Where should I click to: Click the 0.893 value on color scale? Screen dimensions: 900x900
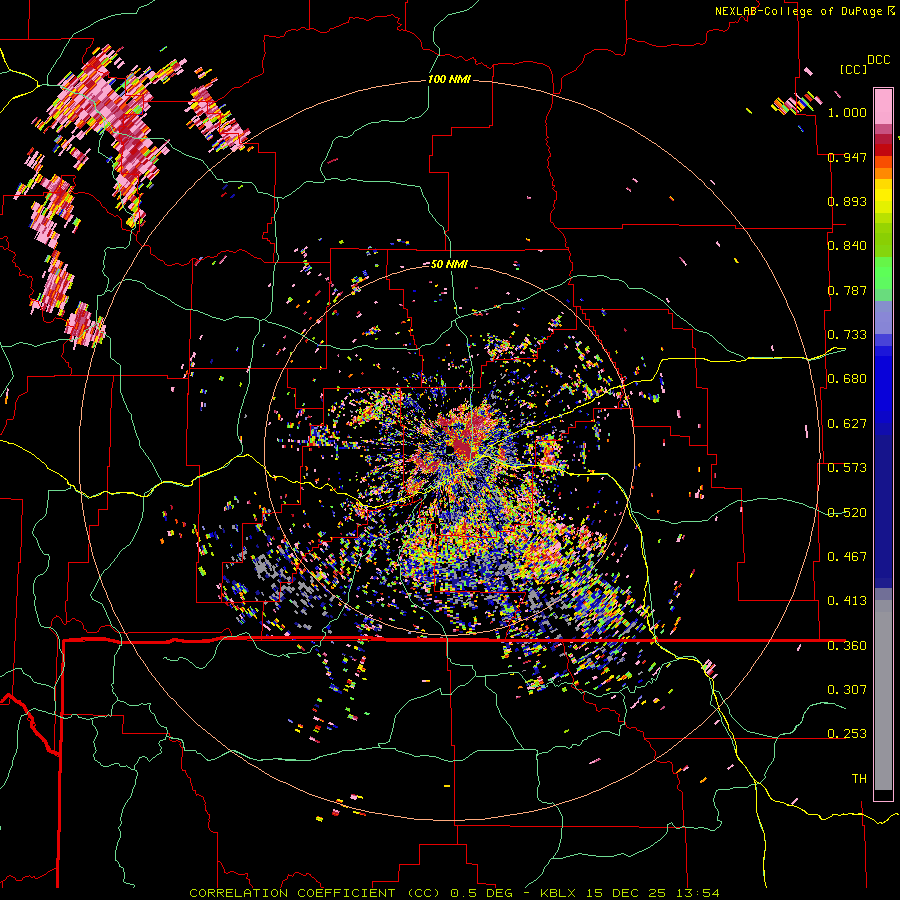tap(847, 201)
